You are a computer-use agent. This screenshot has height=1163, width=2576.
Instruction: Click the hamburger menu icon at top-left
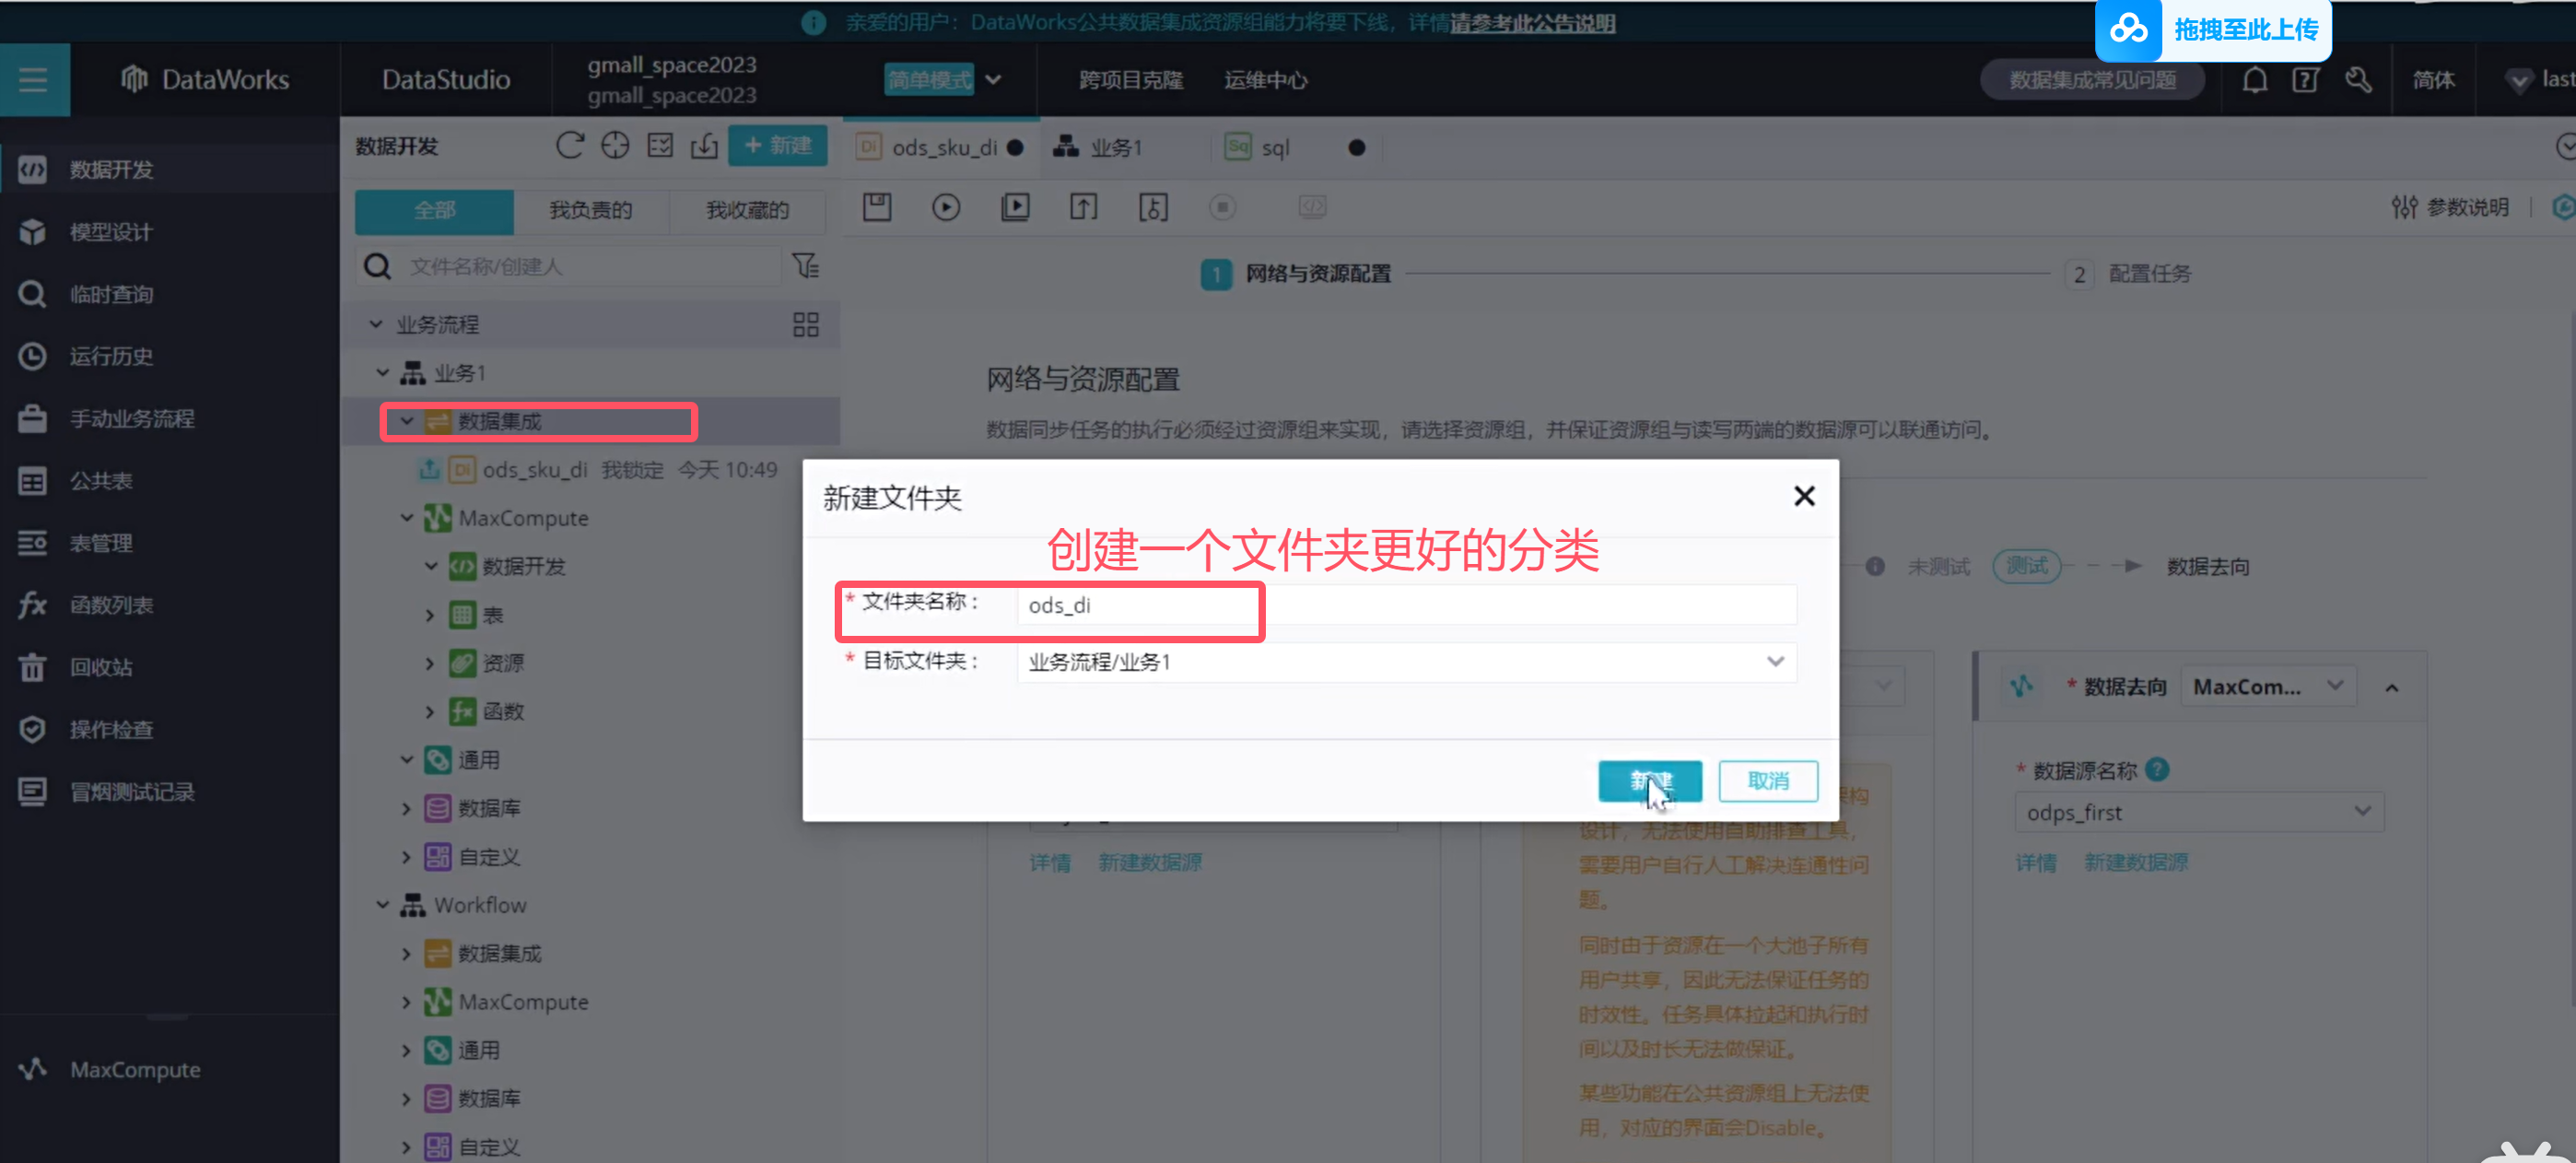33,80
